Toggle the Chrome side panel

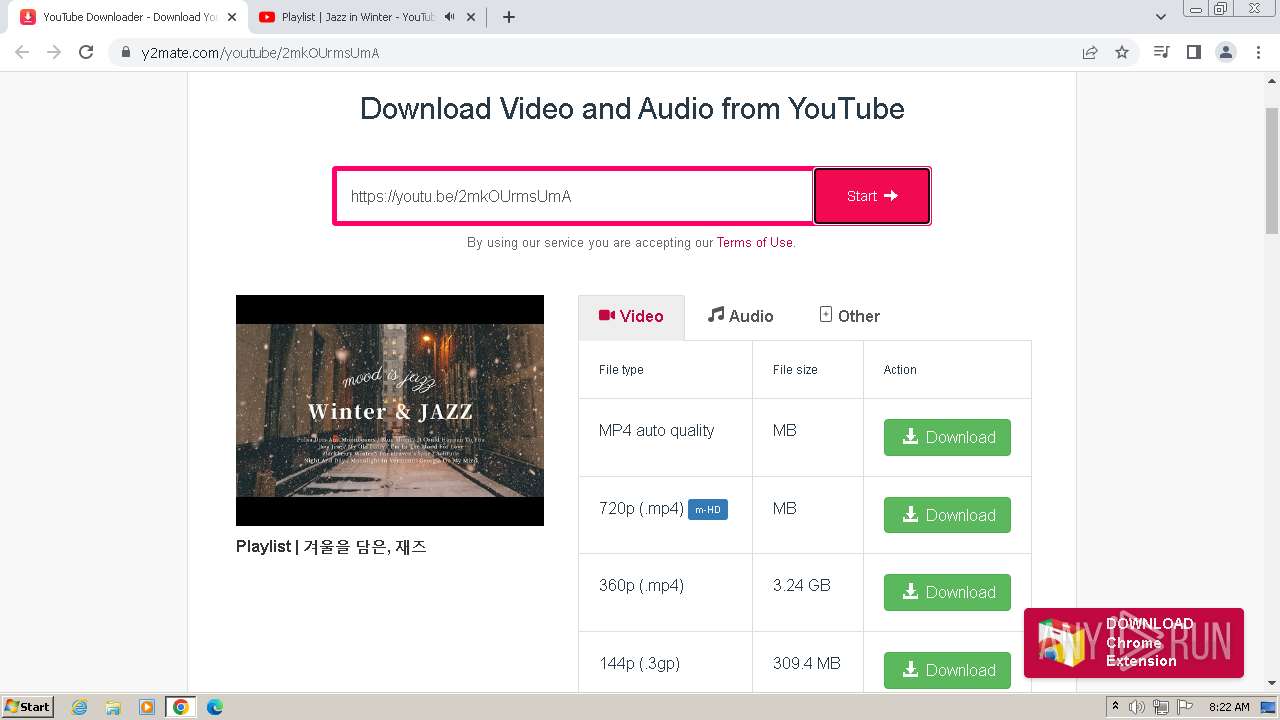1193,52
